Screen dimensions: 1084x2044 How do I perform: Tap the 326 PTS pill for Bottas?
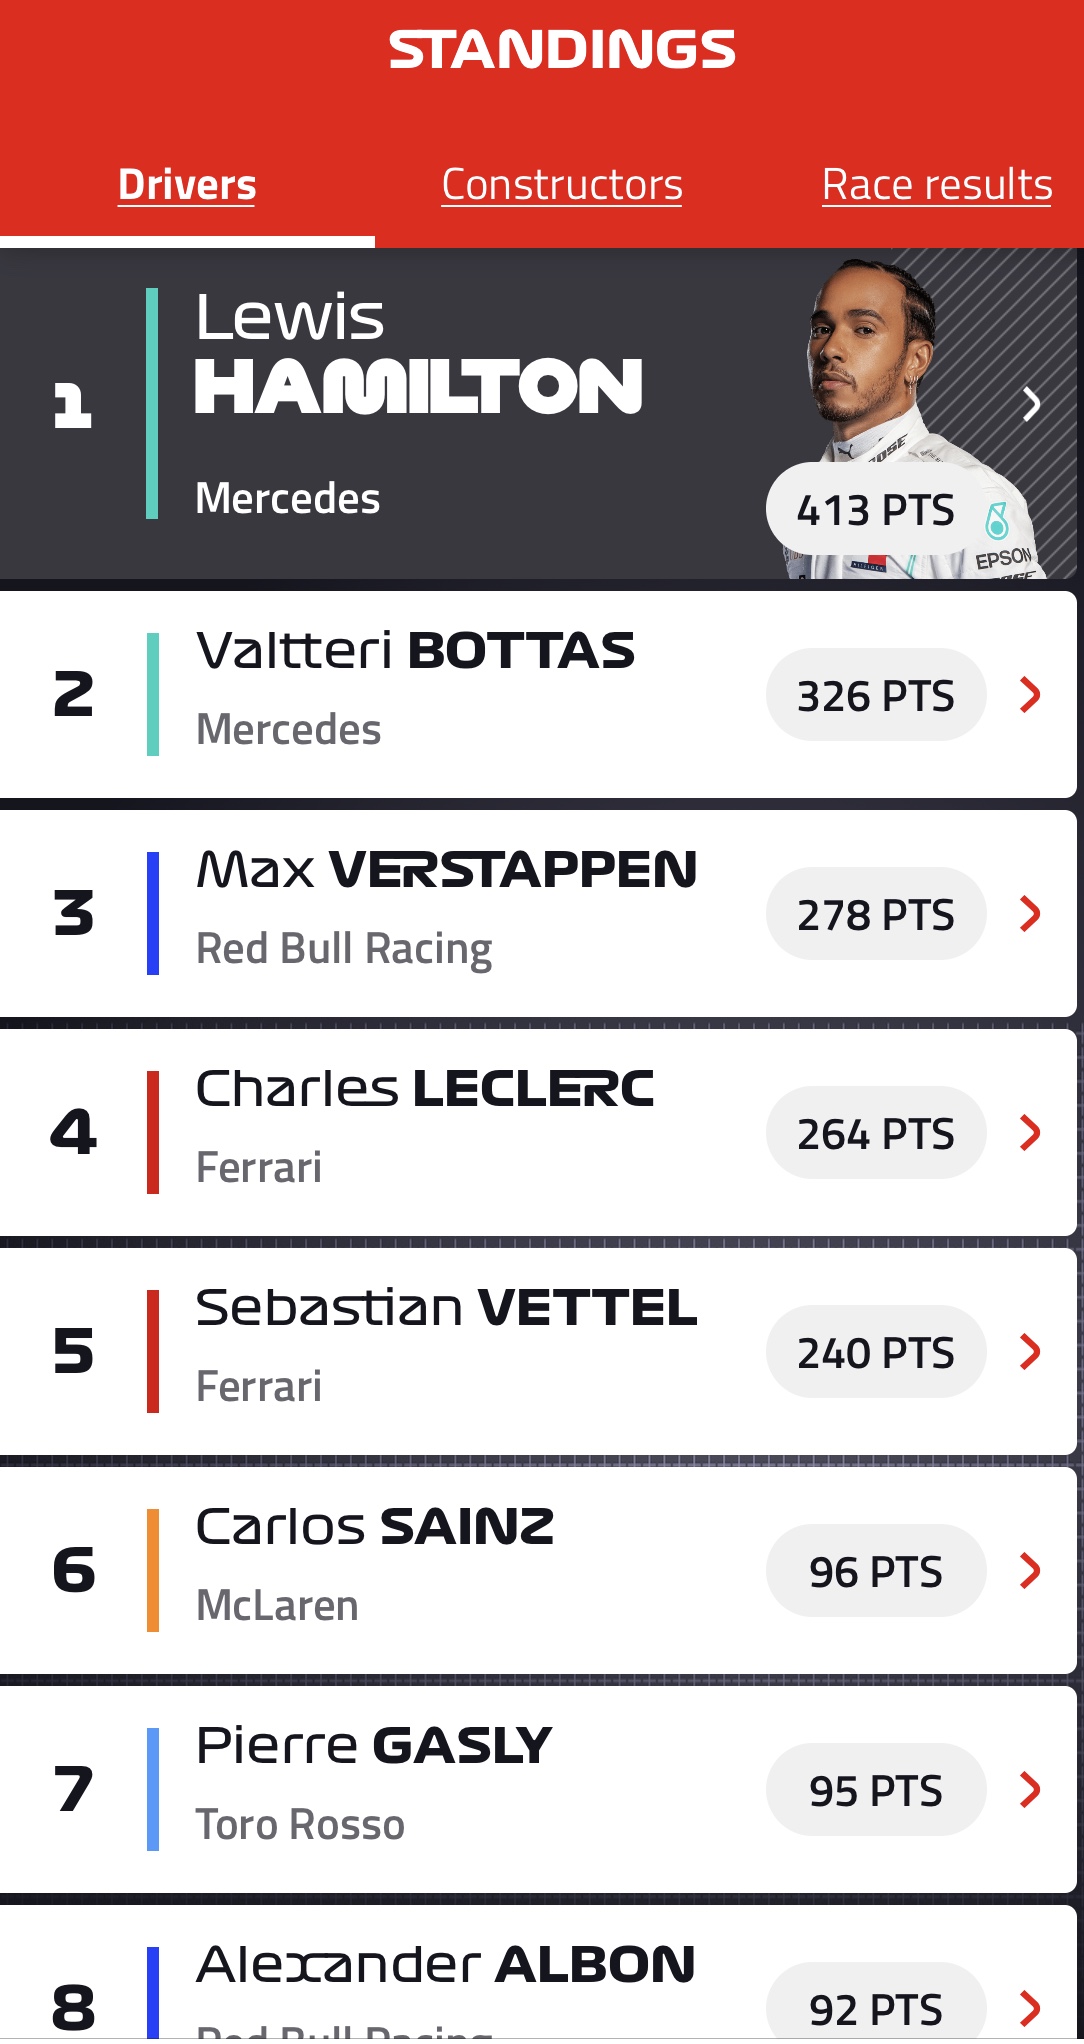pyautogui.click(x=875, y=695)
